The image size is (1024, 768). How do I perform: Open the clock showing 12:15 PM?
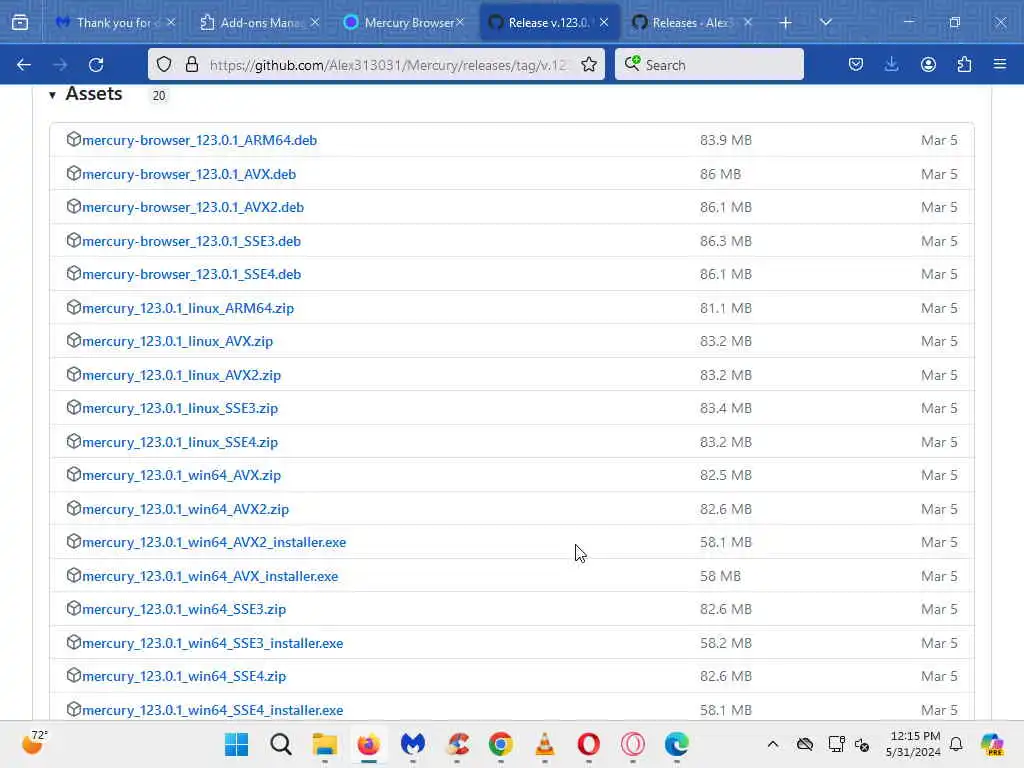pos(913,744)
